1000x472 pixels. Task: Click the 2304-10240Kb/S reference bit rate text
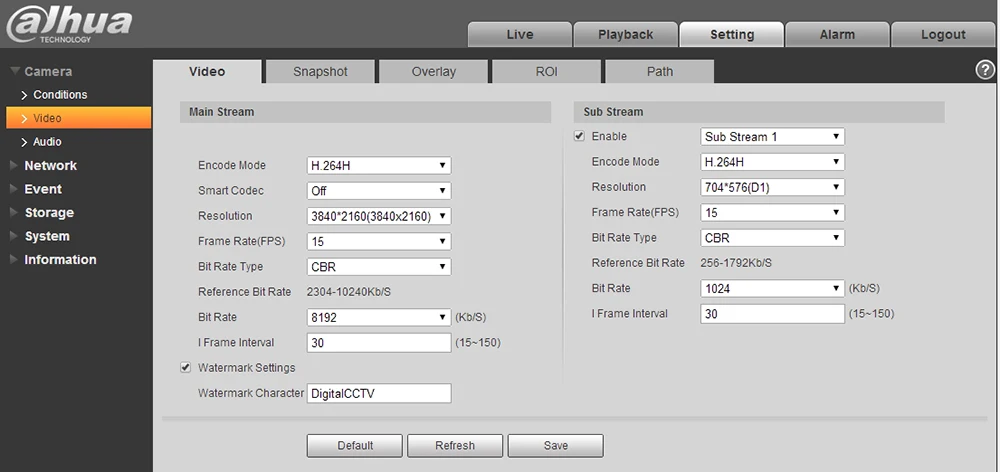(349, 292)
